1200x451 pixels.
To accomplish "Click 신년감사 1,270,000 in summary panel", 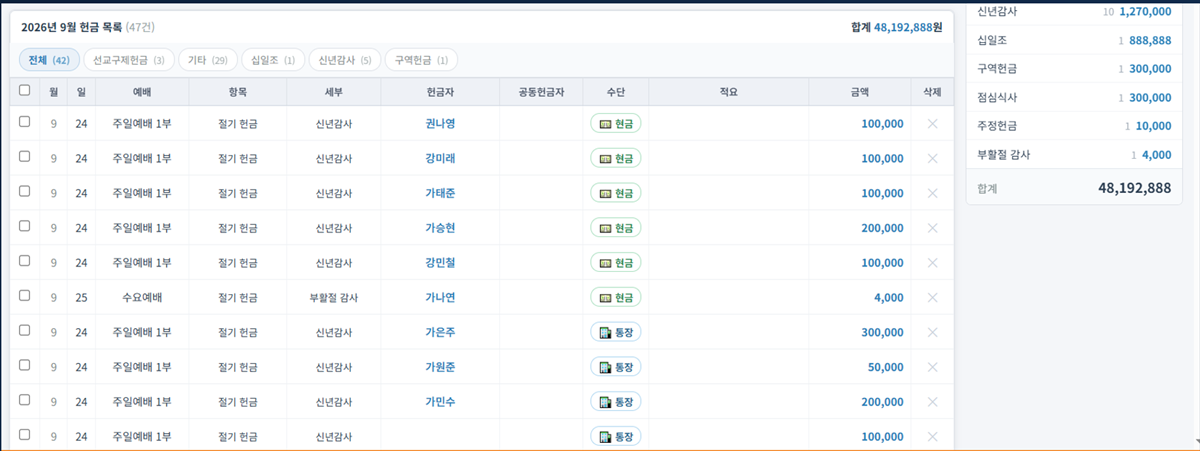I will tap(1074, 12).
